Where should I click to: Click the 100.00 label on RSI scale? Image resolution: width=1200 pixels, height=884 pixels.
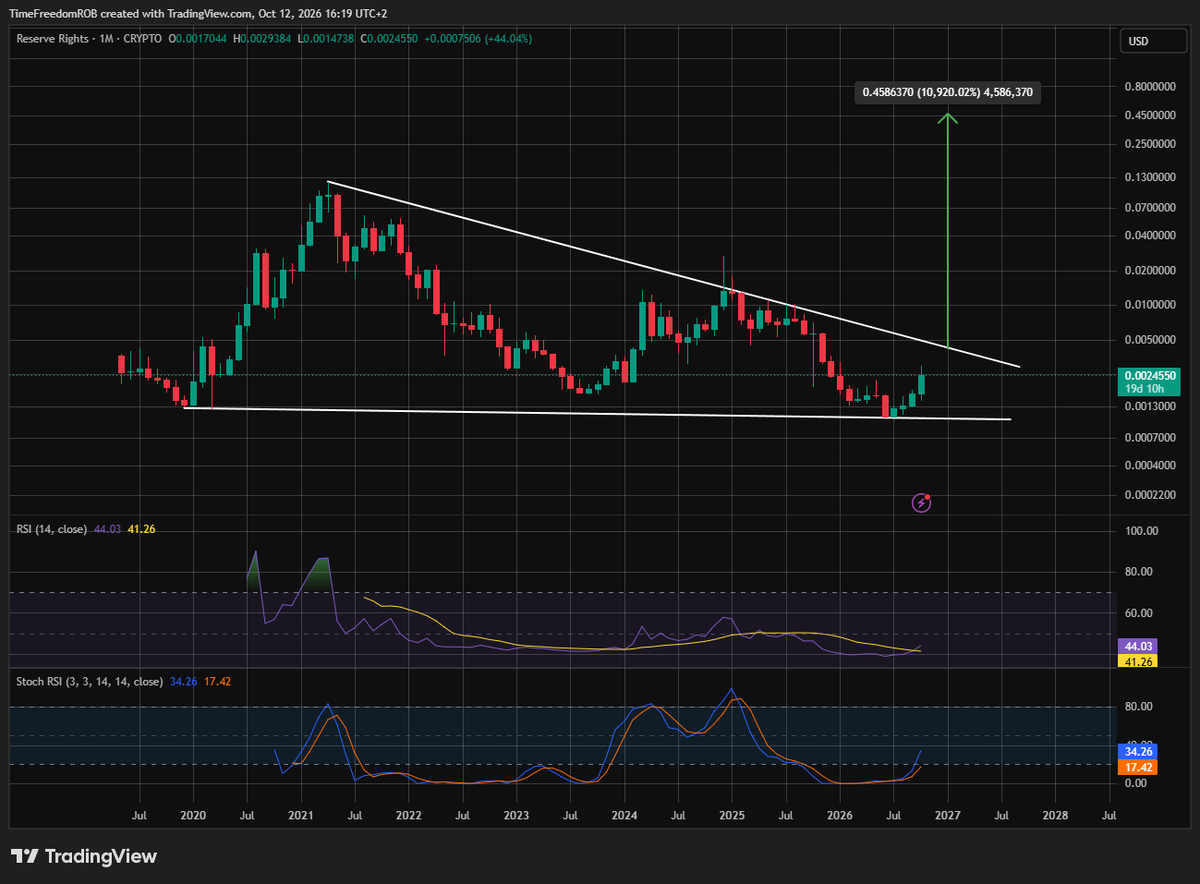tap(1141, 531)
